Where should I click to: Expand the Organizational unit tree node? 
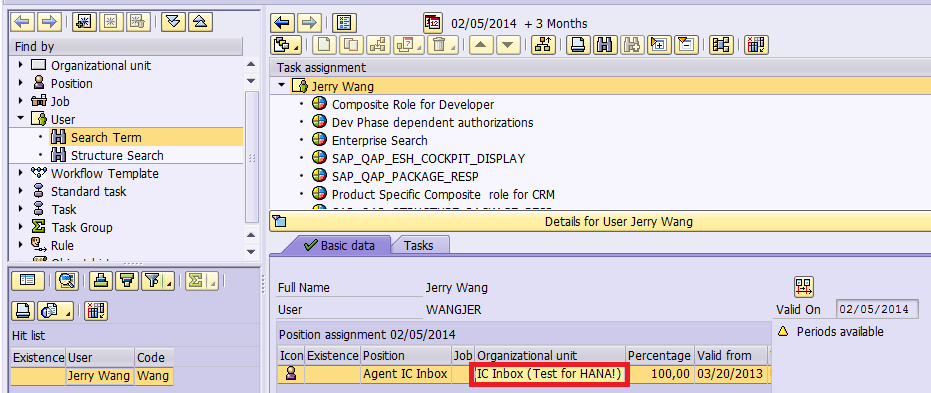[x=22, y=65]
